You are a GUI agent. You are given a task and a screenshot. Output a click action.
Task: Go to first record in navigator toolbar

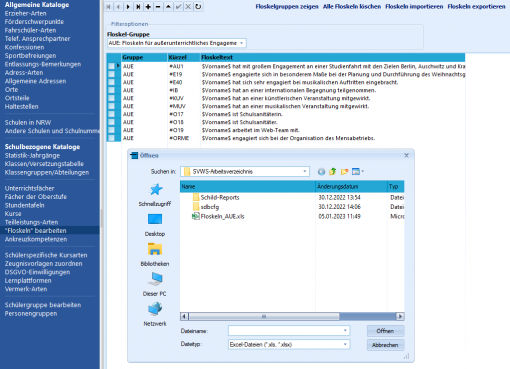tap(108, 7)
